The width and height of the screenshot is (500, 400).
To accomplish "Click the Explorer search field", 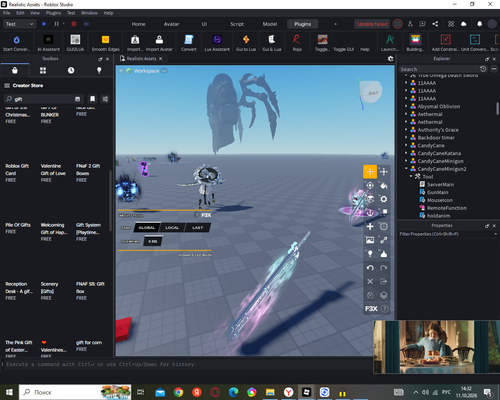I will click(x=439, y=69).
